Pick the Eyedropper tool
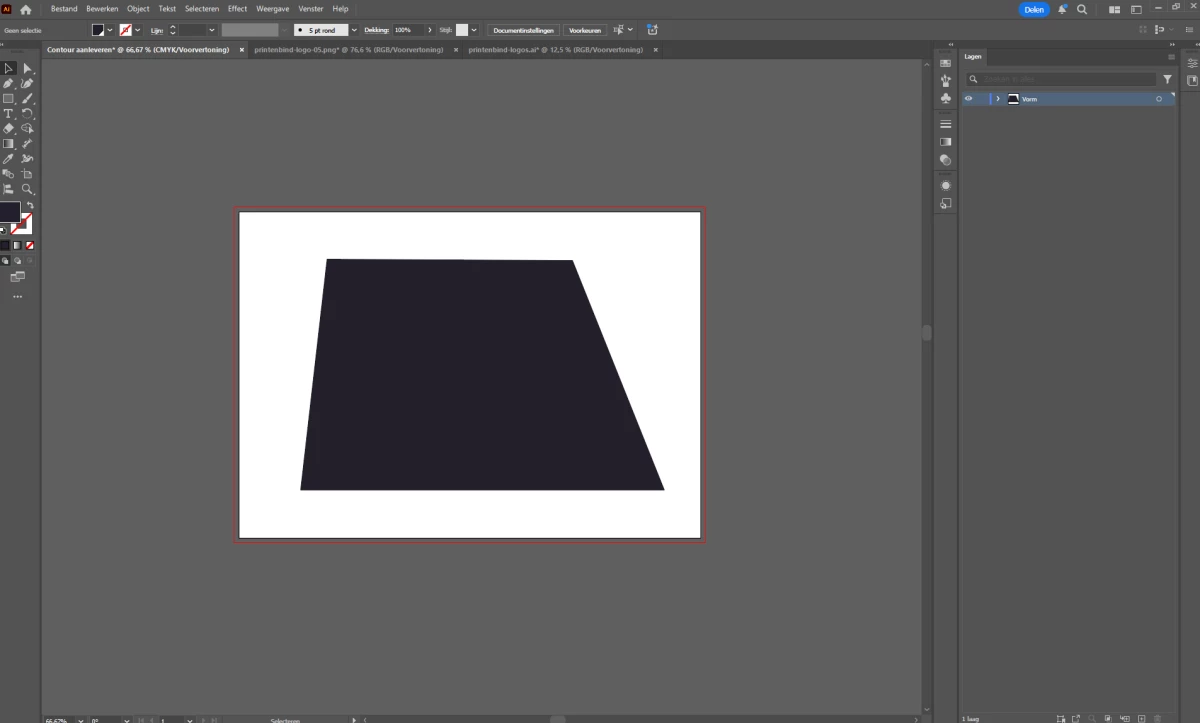Viewport: 1200px width, 723px height. [x=8, y=159]
